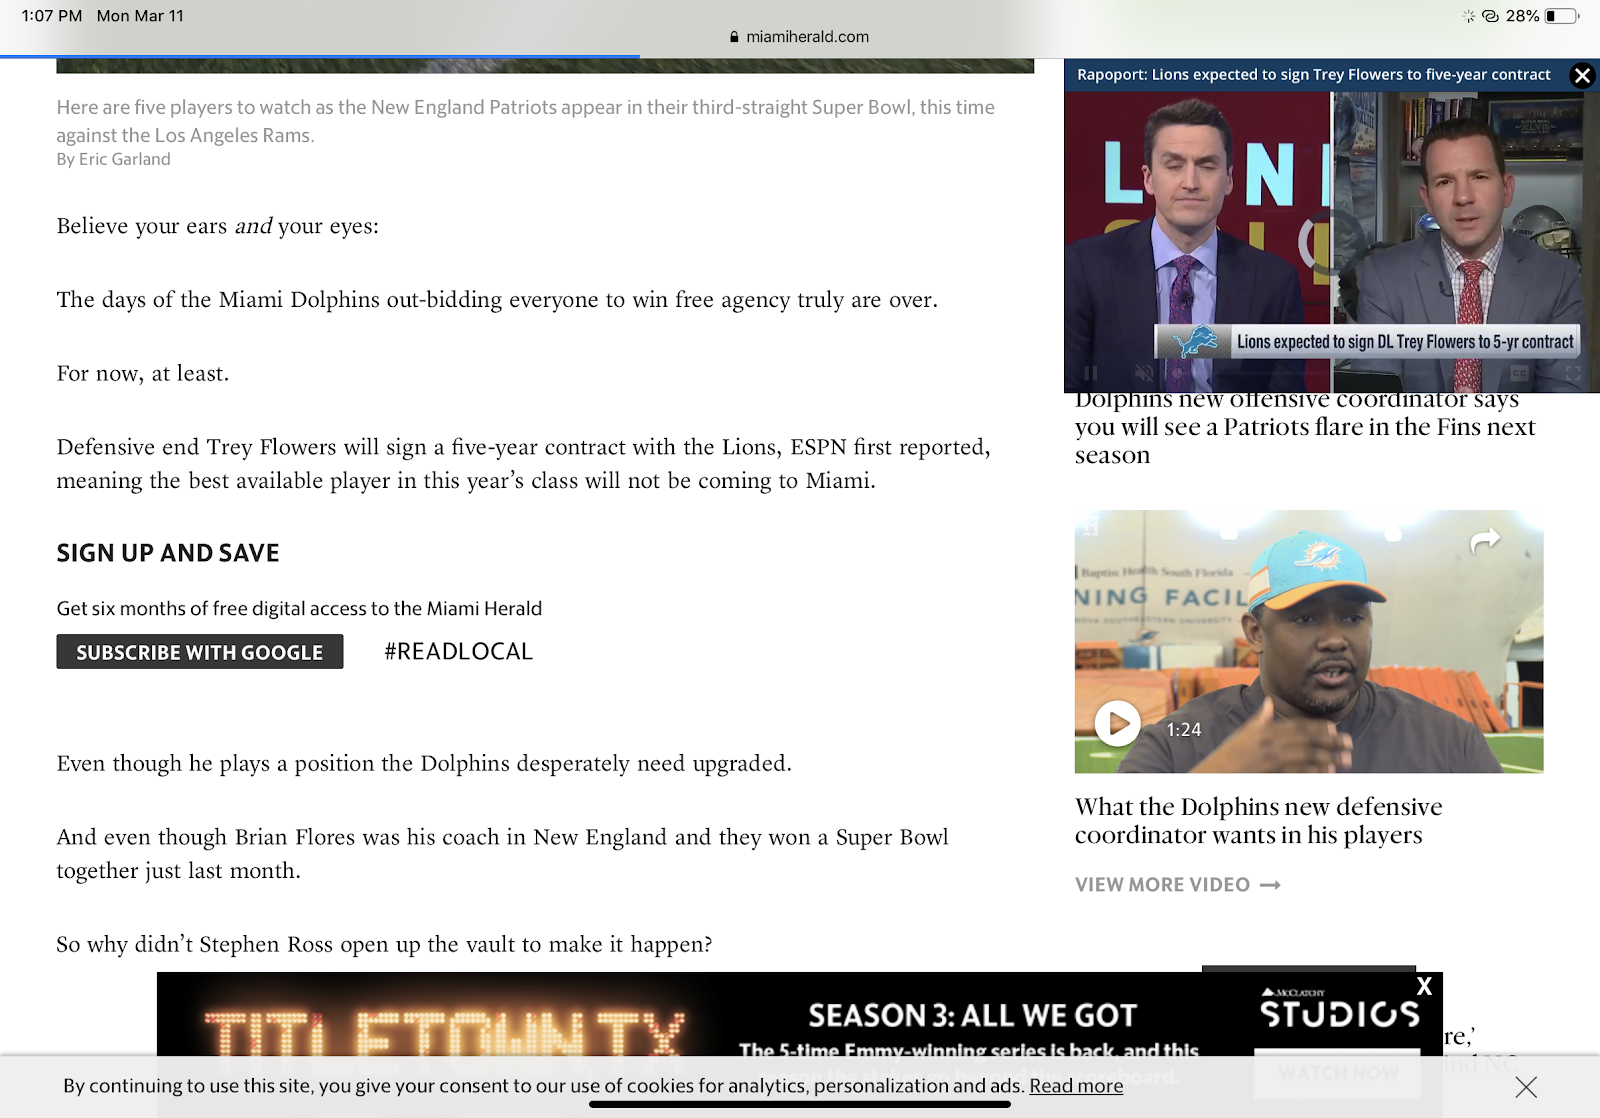Click the Lions logo in video ticker
Screen dimensions: 1600x1118
coord(1196,342)
